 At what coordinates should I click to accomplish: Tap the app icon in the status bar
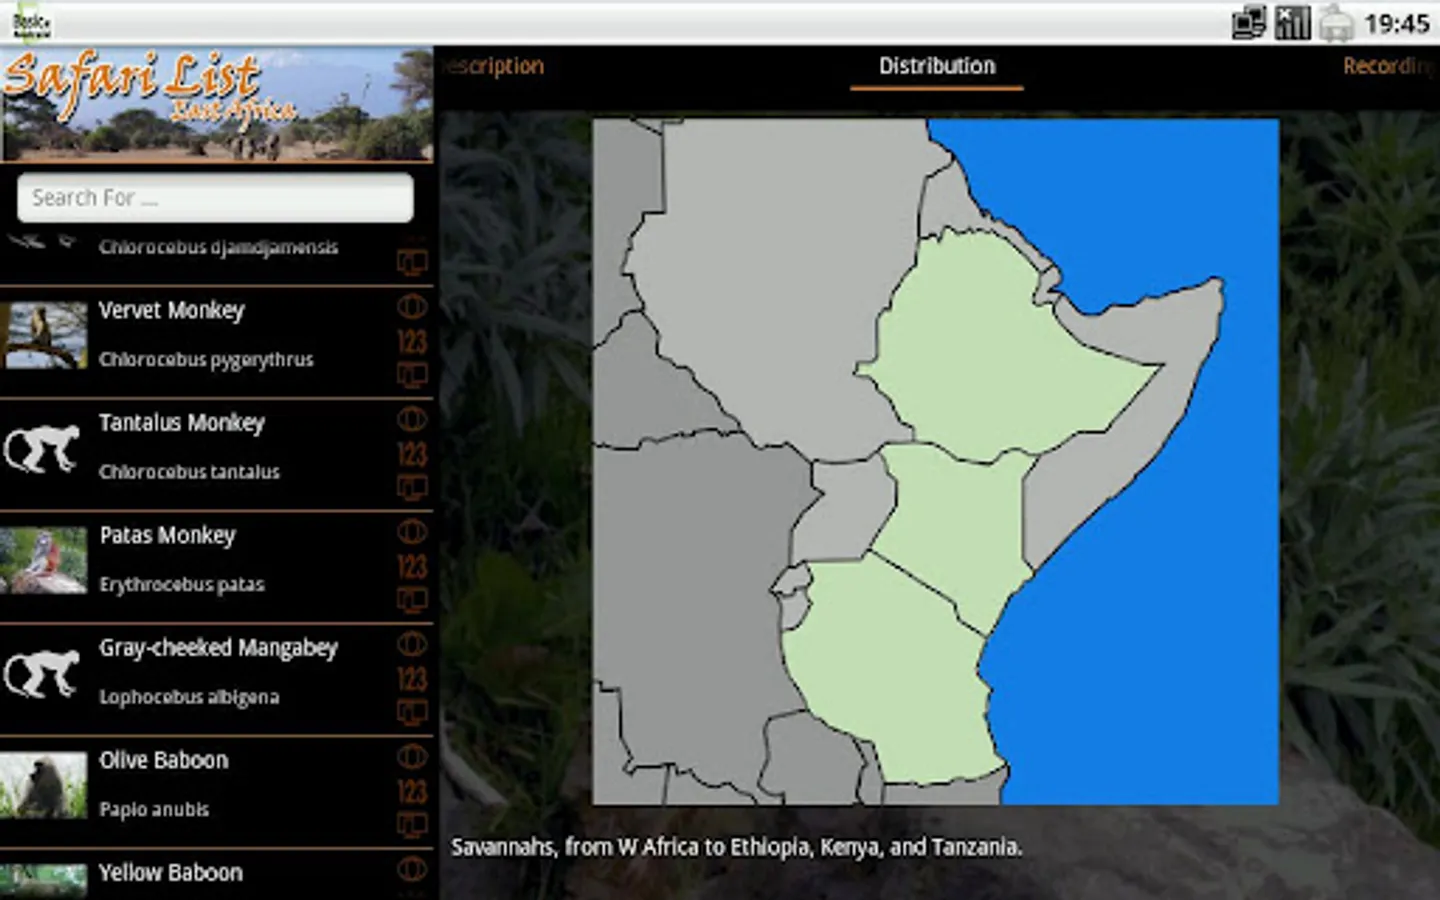pos(32,23)
